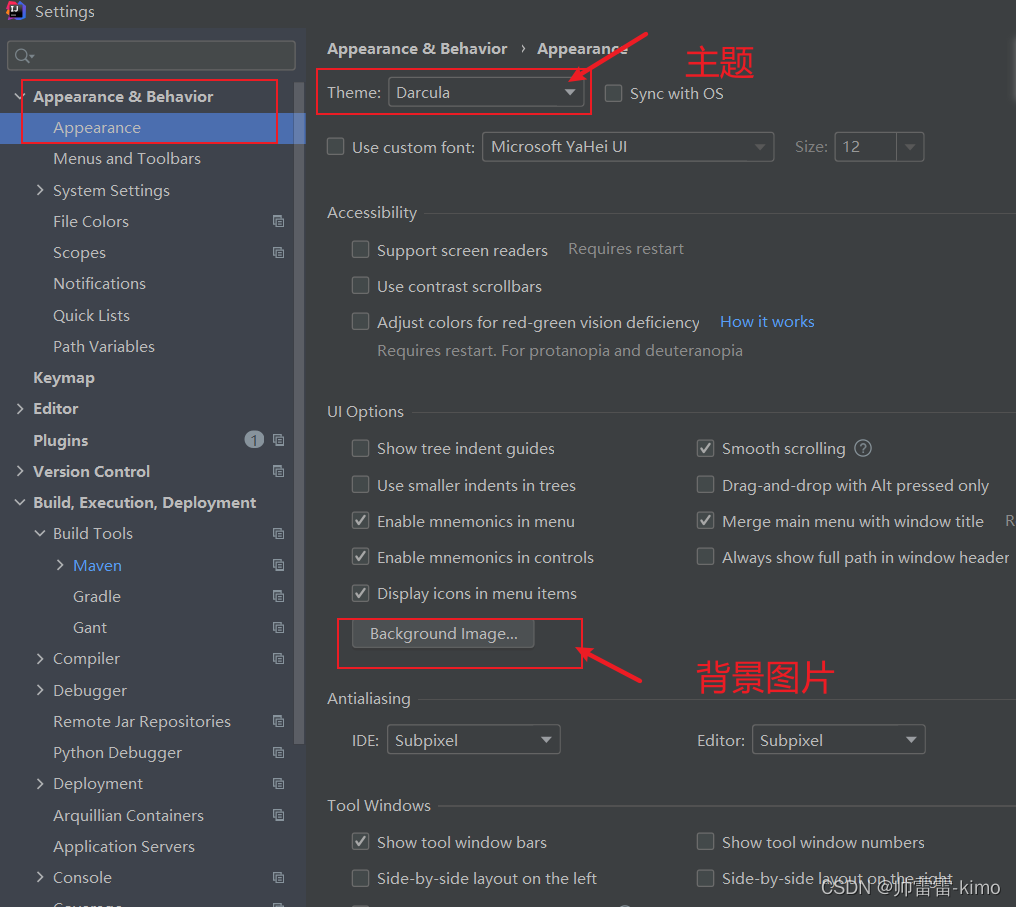Open Path Variables settings page
The image size is (1016, 907).
(104, 347)
